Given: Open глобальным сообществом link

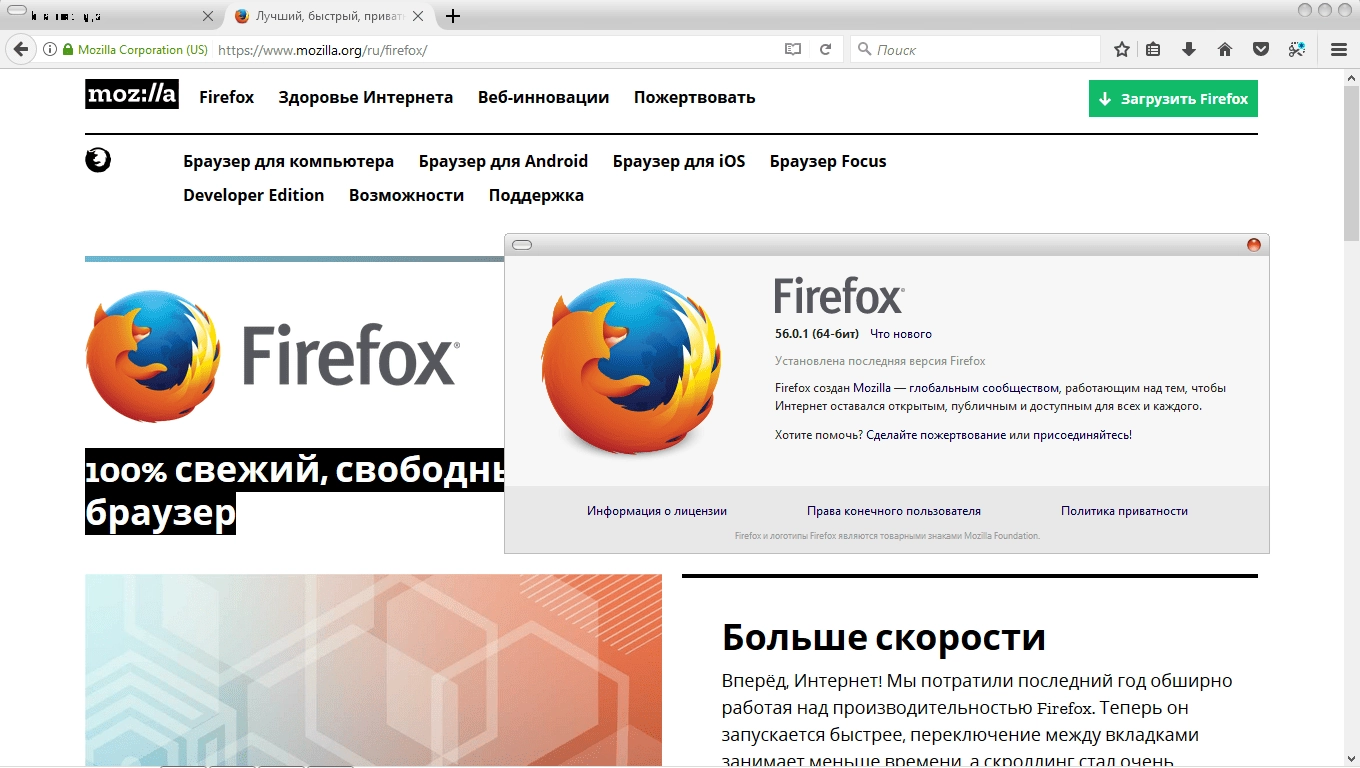Looking at the screenshot, I should point(983,388).
